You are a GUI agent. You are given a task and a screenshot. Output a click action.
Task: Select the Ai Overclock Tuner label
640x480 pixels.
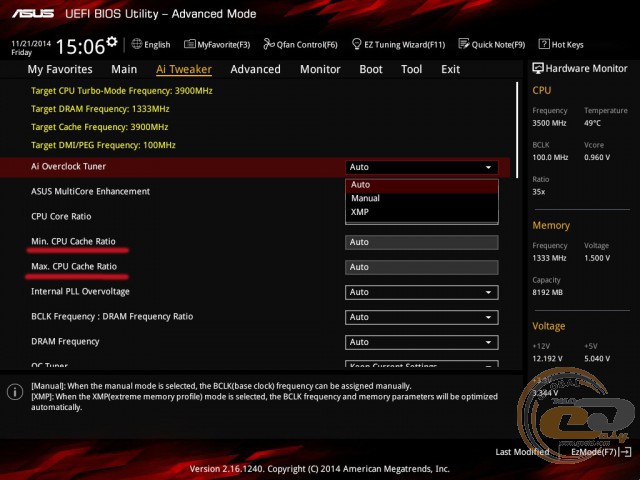tap(68, 167)
